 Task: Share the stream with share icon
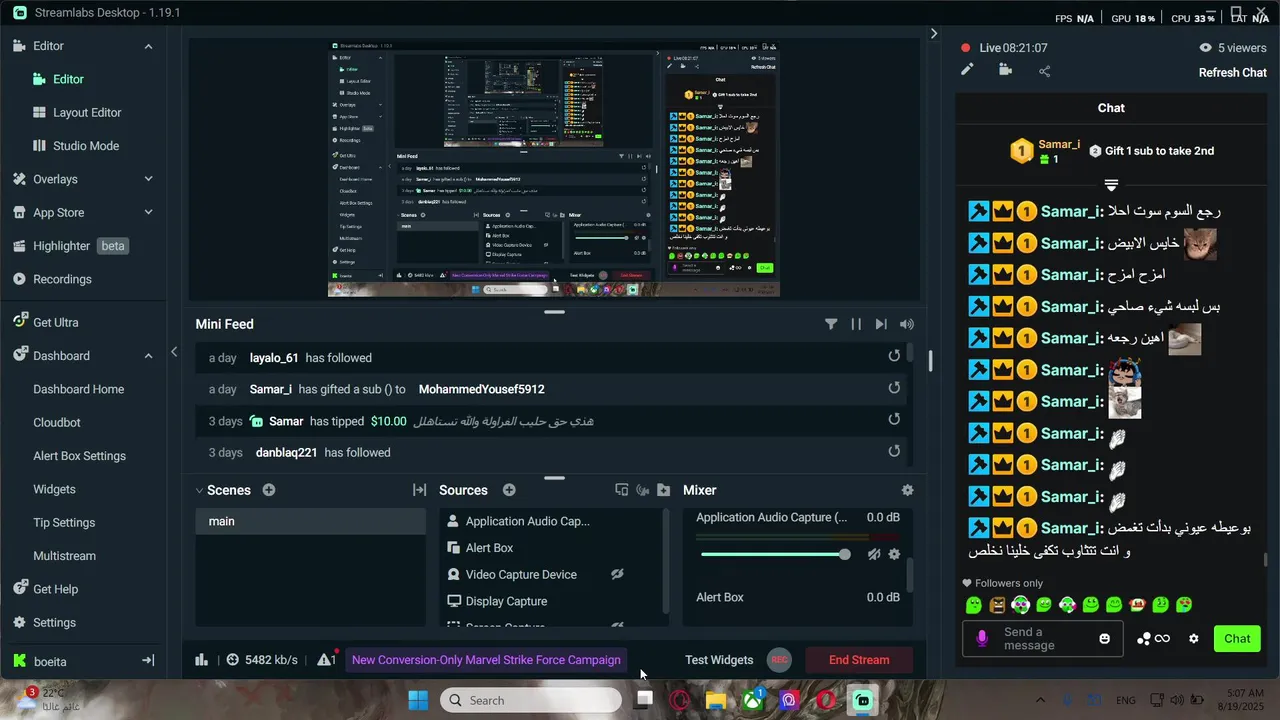[1044, 71]
